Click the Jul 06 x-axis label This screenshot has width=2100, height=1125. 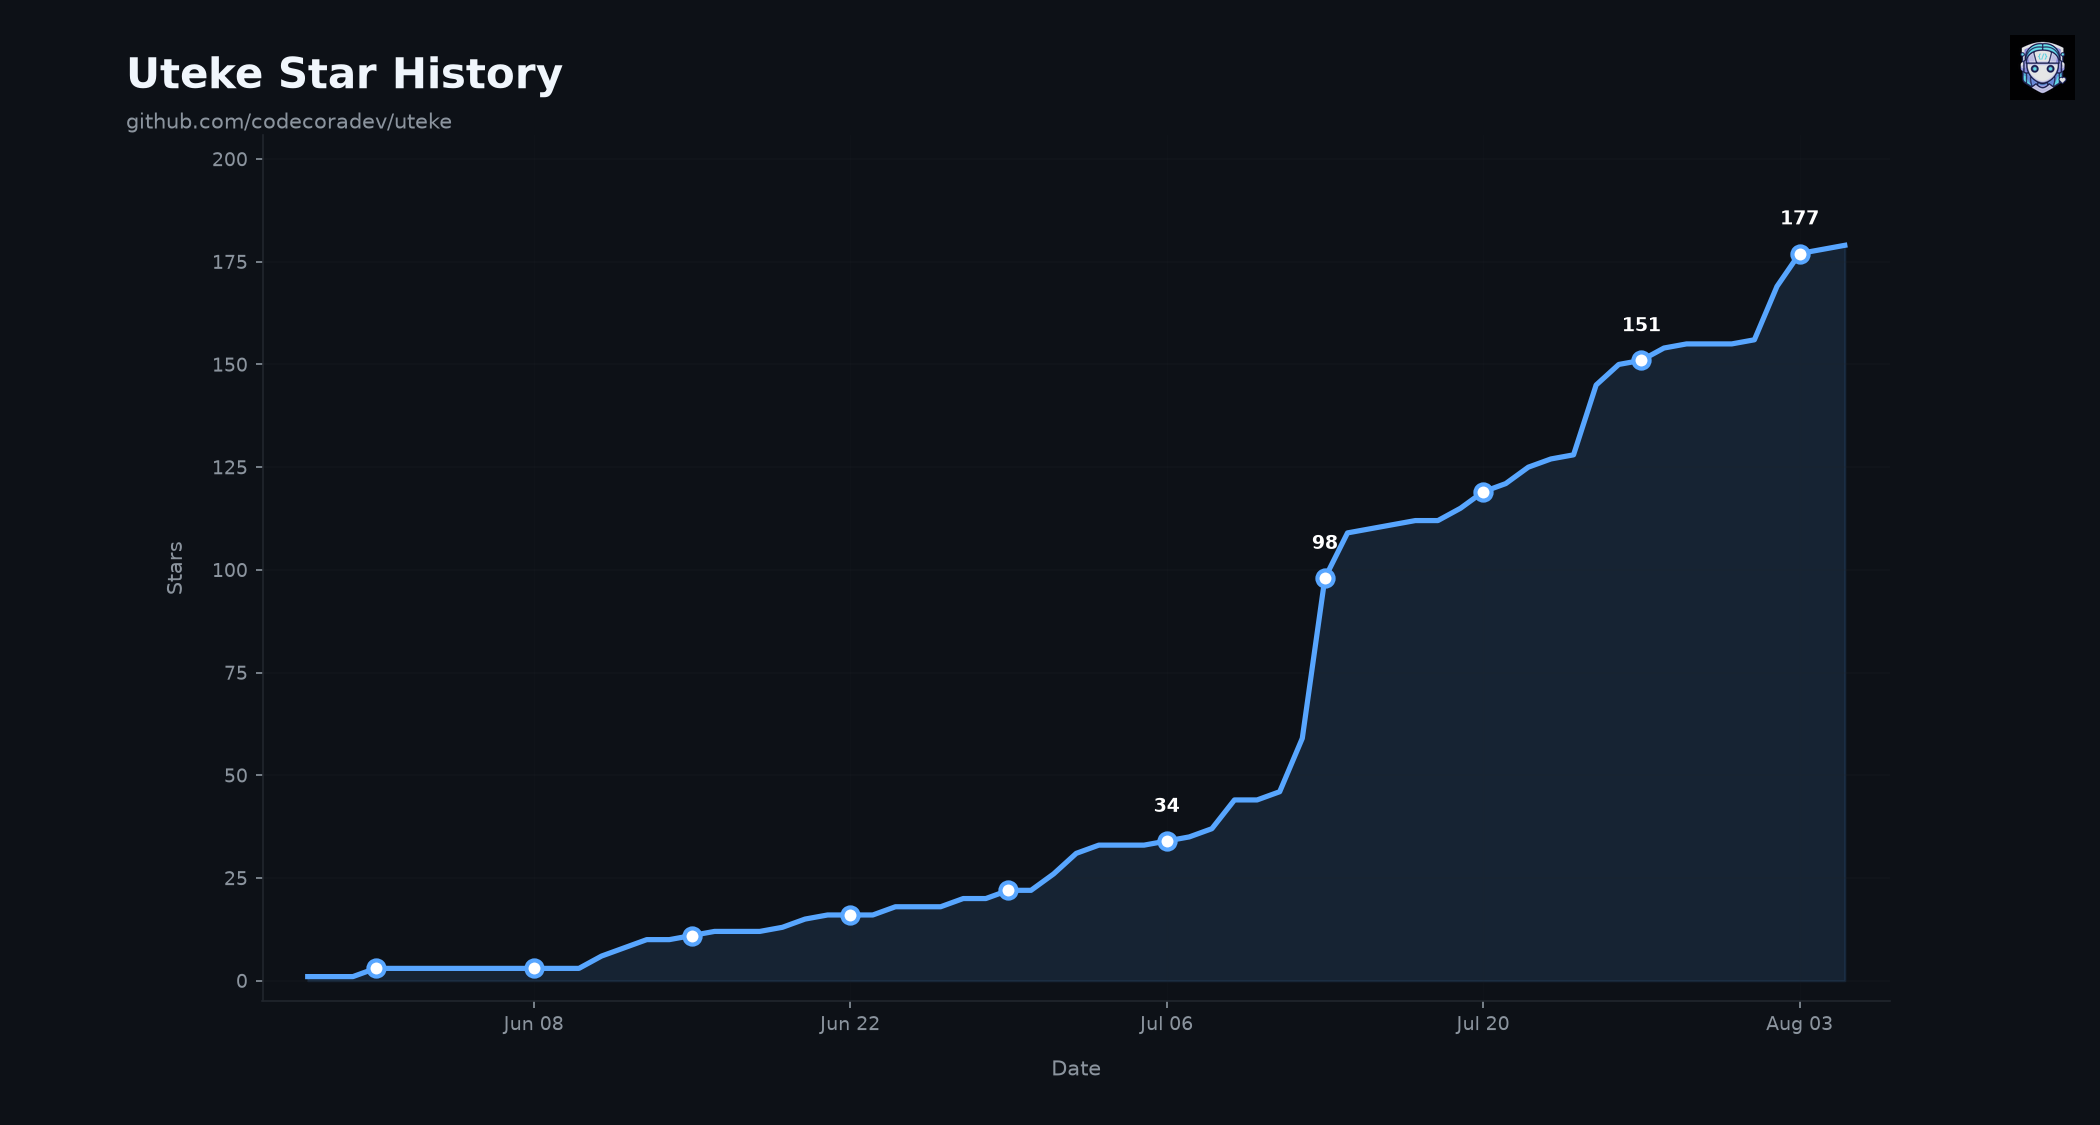[x=1166, y=1023]
